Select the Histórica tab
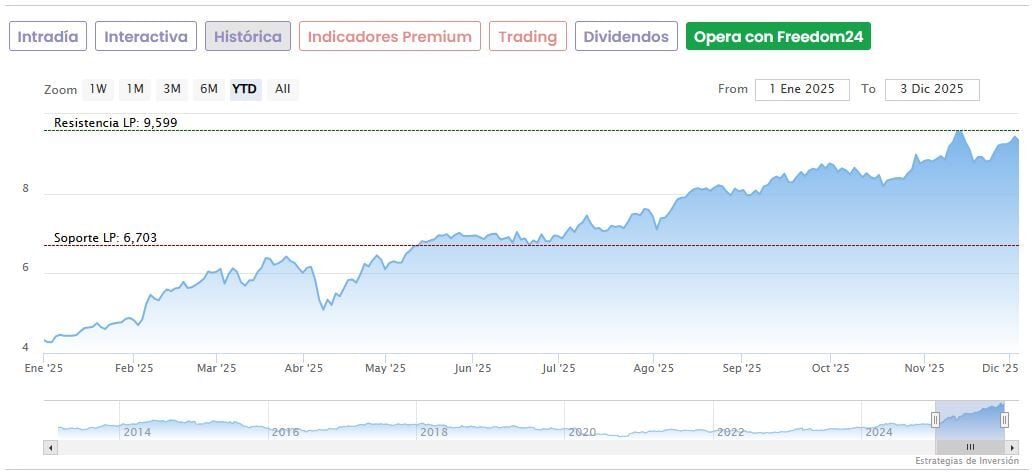Image resolution: width=1035 pixels, height=475 pixels. click(x=248, y=37)
